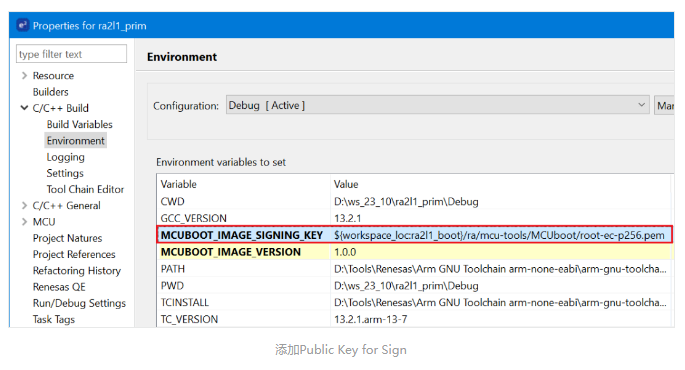Expand the Resource tree node
The image size is (685, 370).
coord(24,76)
